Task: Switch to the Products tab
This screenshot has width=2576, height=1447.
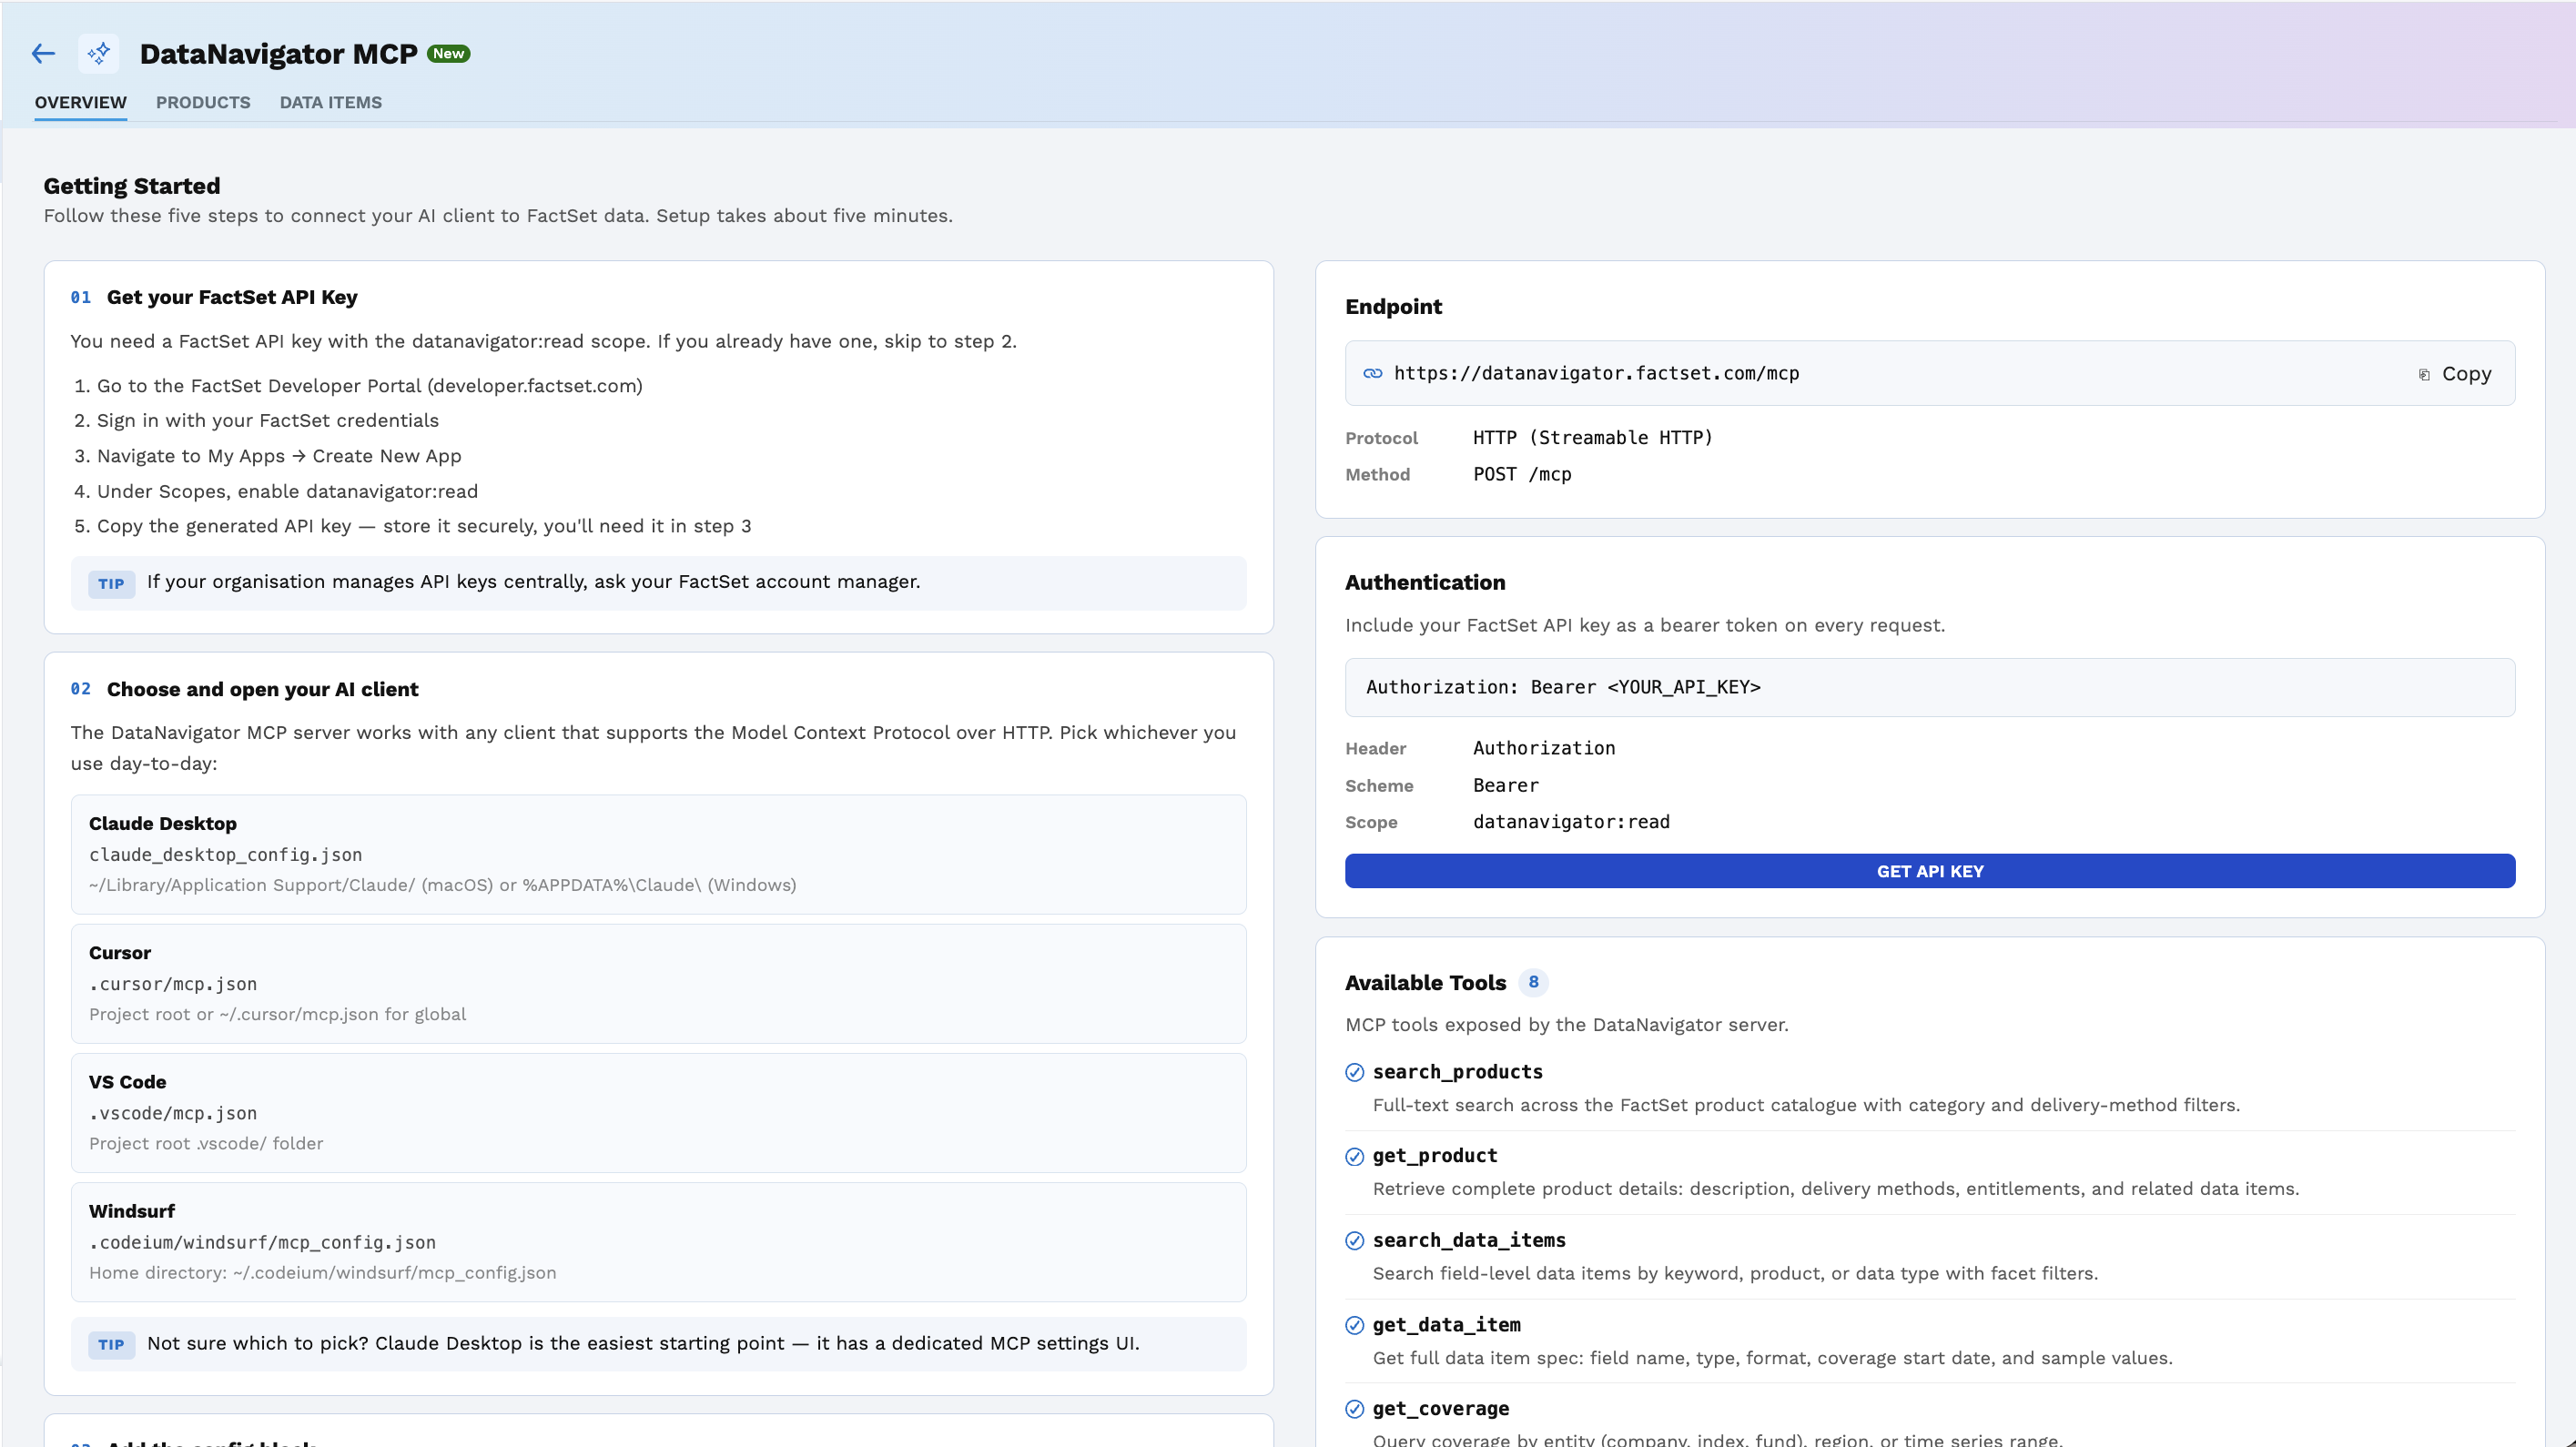Action: tap(203, 103)
